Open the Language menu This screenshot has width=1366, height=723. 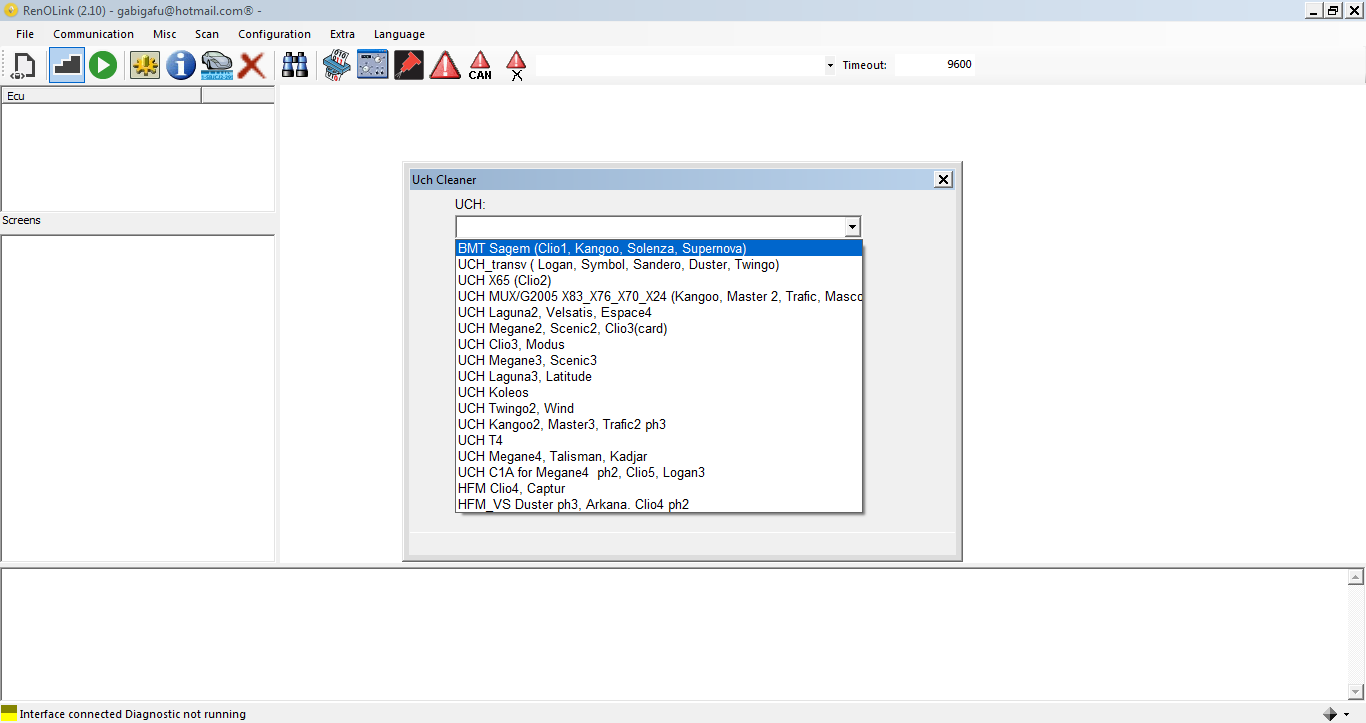pos(399,34)
